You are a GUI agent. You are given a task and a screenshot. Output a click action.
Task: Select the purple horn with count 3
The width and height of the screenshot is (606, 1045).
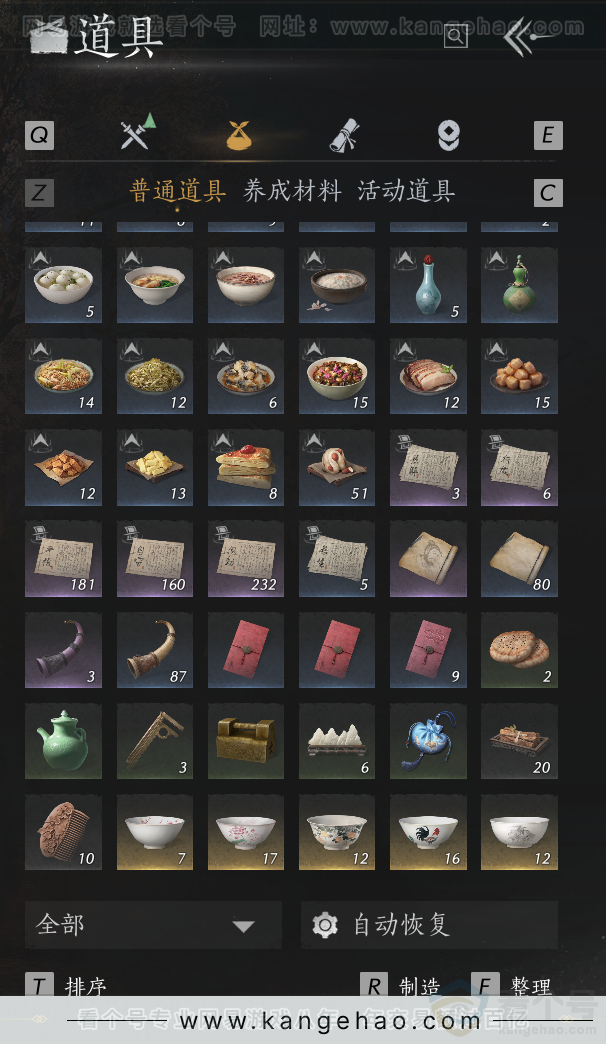(63, 650)
